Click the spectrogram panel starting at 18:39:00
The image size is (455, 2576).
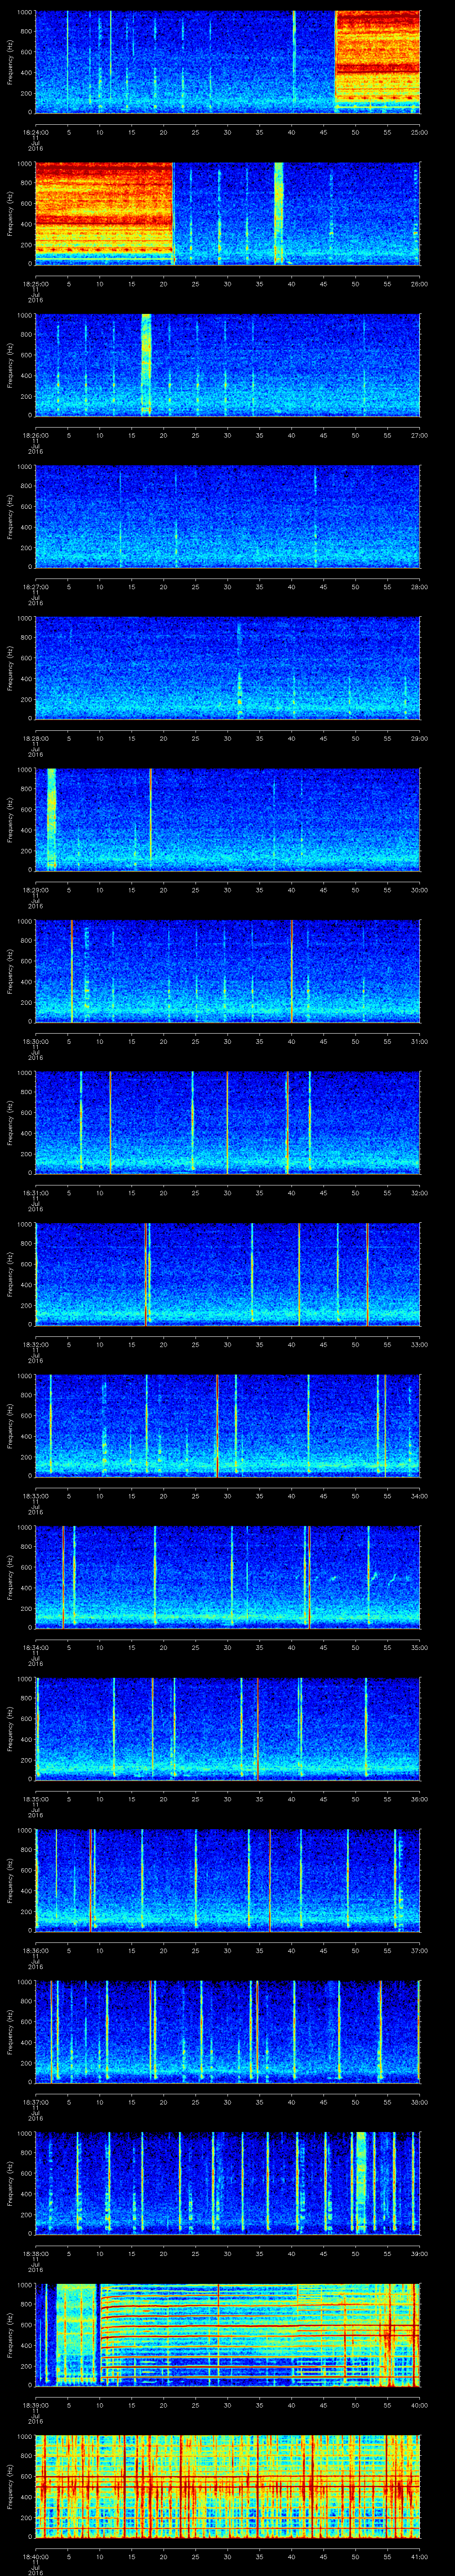(x=228, y=2335)
